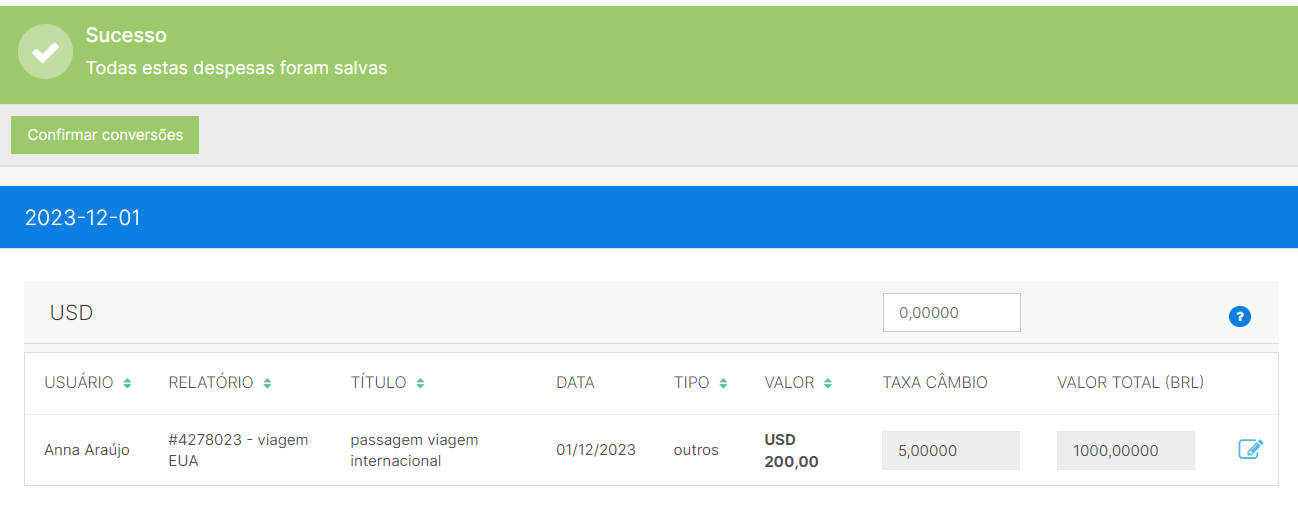Click the success checkmark icon
This screenshot has width=1298, height=514.
45,52
